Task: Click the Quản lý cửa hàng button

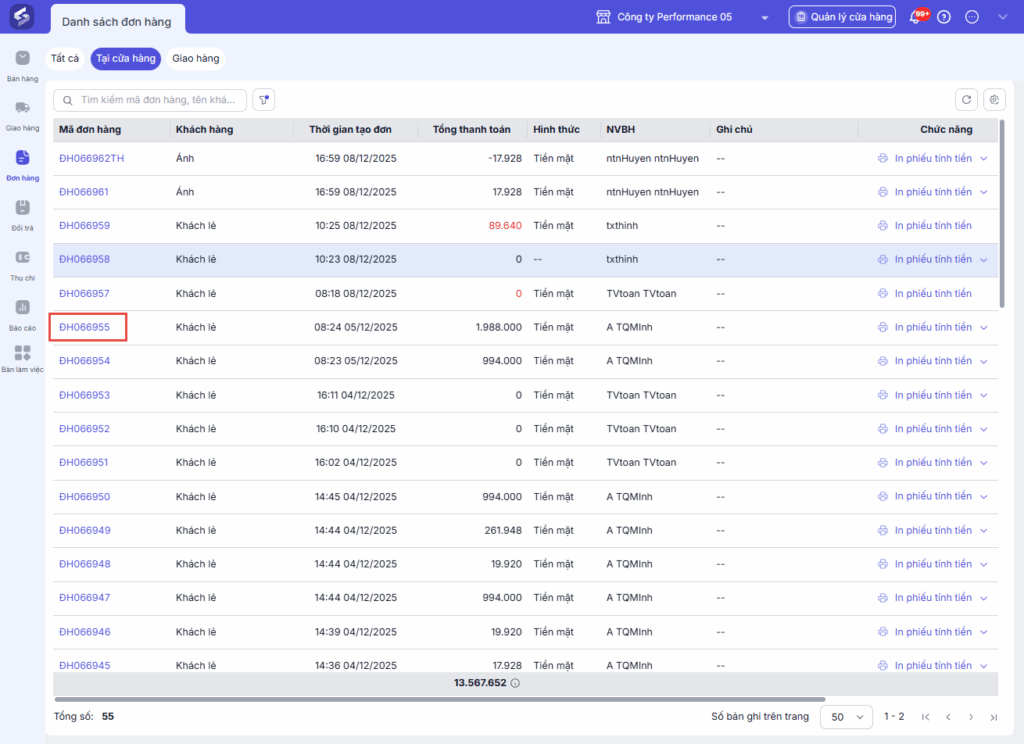Action: pyautogui.click(x=842, y=17)
